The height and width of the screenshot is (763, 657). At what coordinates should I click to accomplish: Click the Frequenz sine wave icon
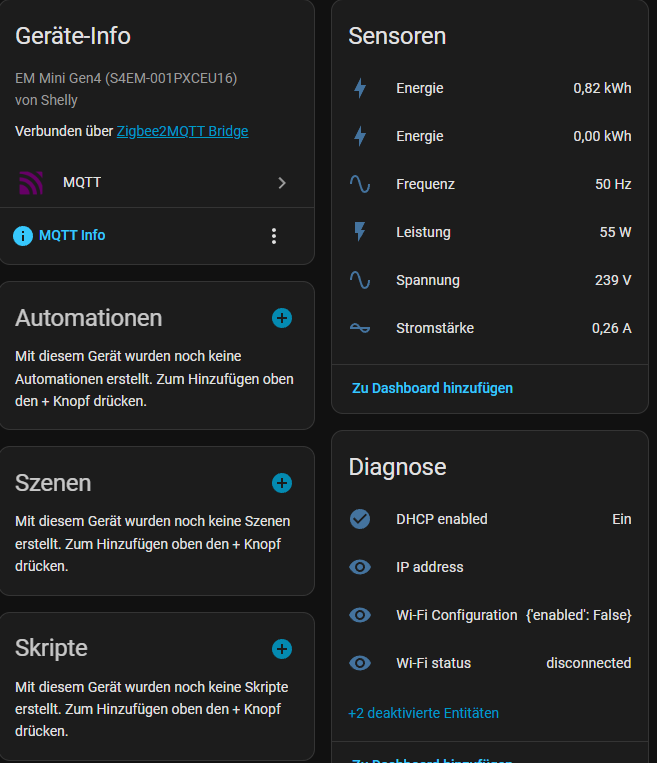click(x=360, y=184)
